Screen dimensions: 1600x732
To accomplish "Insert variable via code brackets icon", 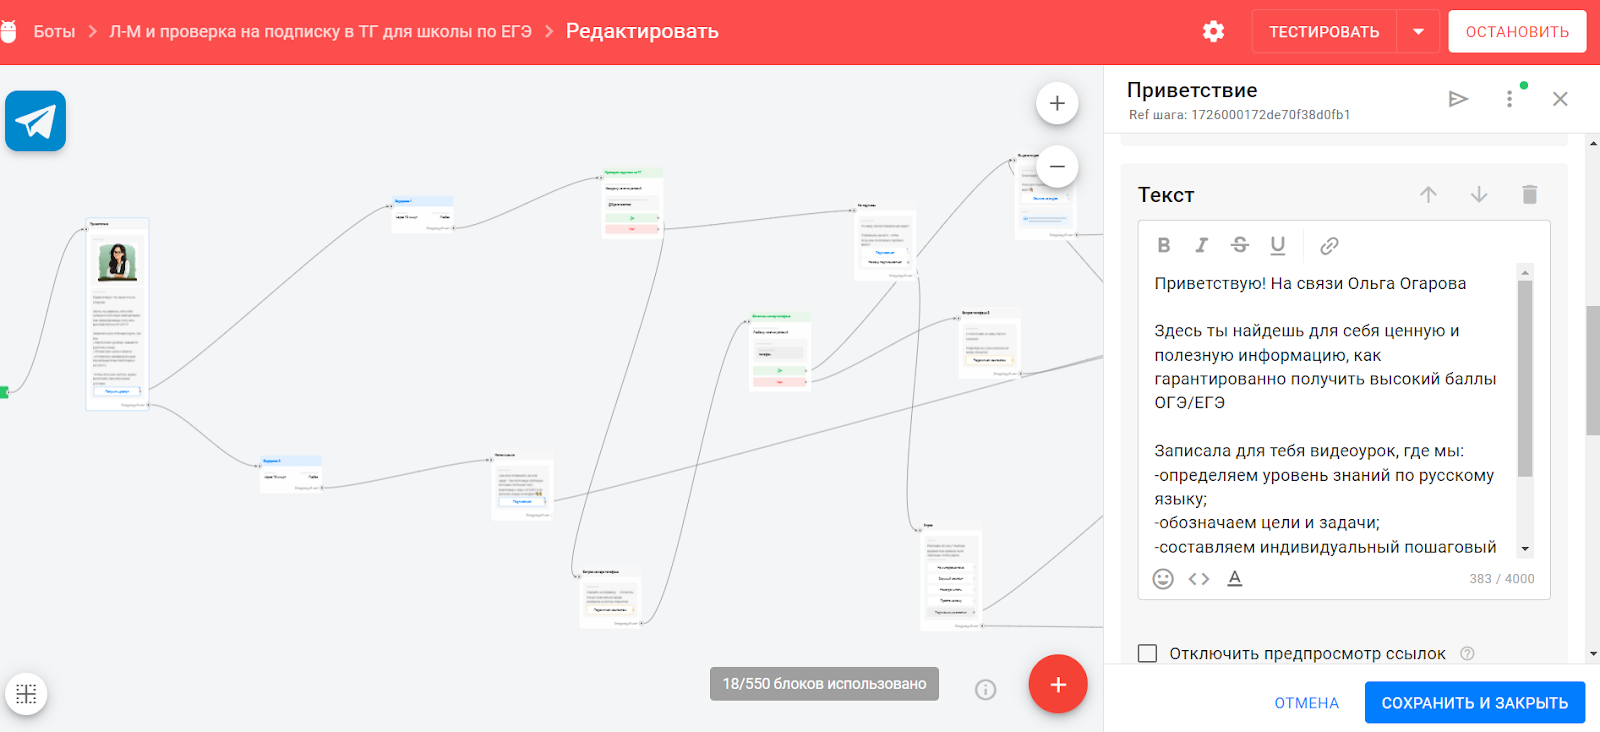I will pyautogui.click(x=1198, y=579).
